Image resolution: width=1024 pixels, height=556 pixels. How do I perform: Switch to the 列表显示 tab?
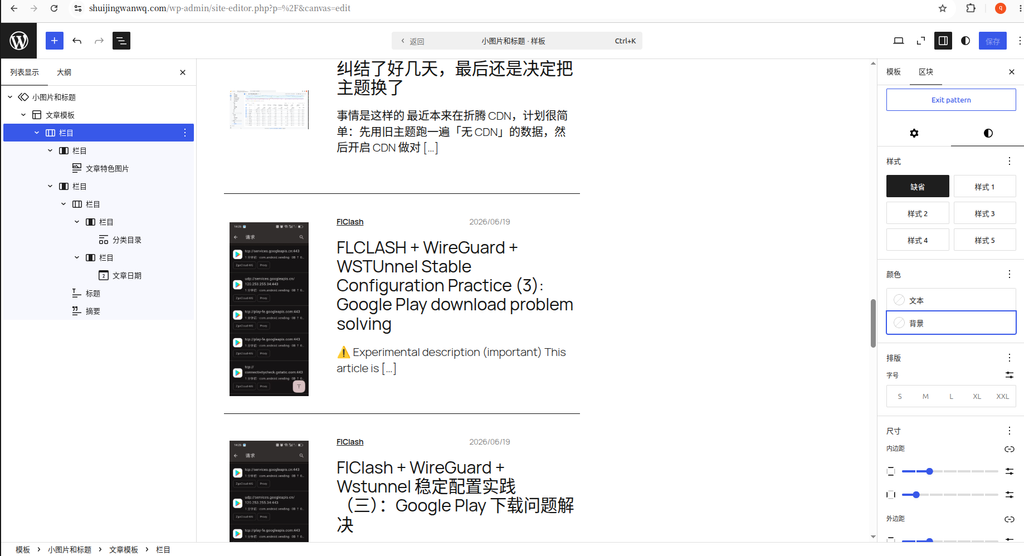click(x=24, y=73)
